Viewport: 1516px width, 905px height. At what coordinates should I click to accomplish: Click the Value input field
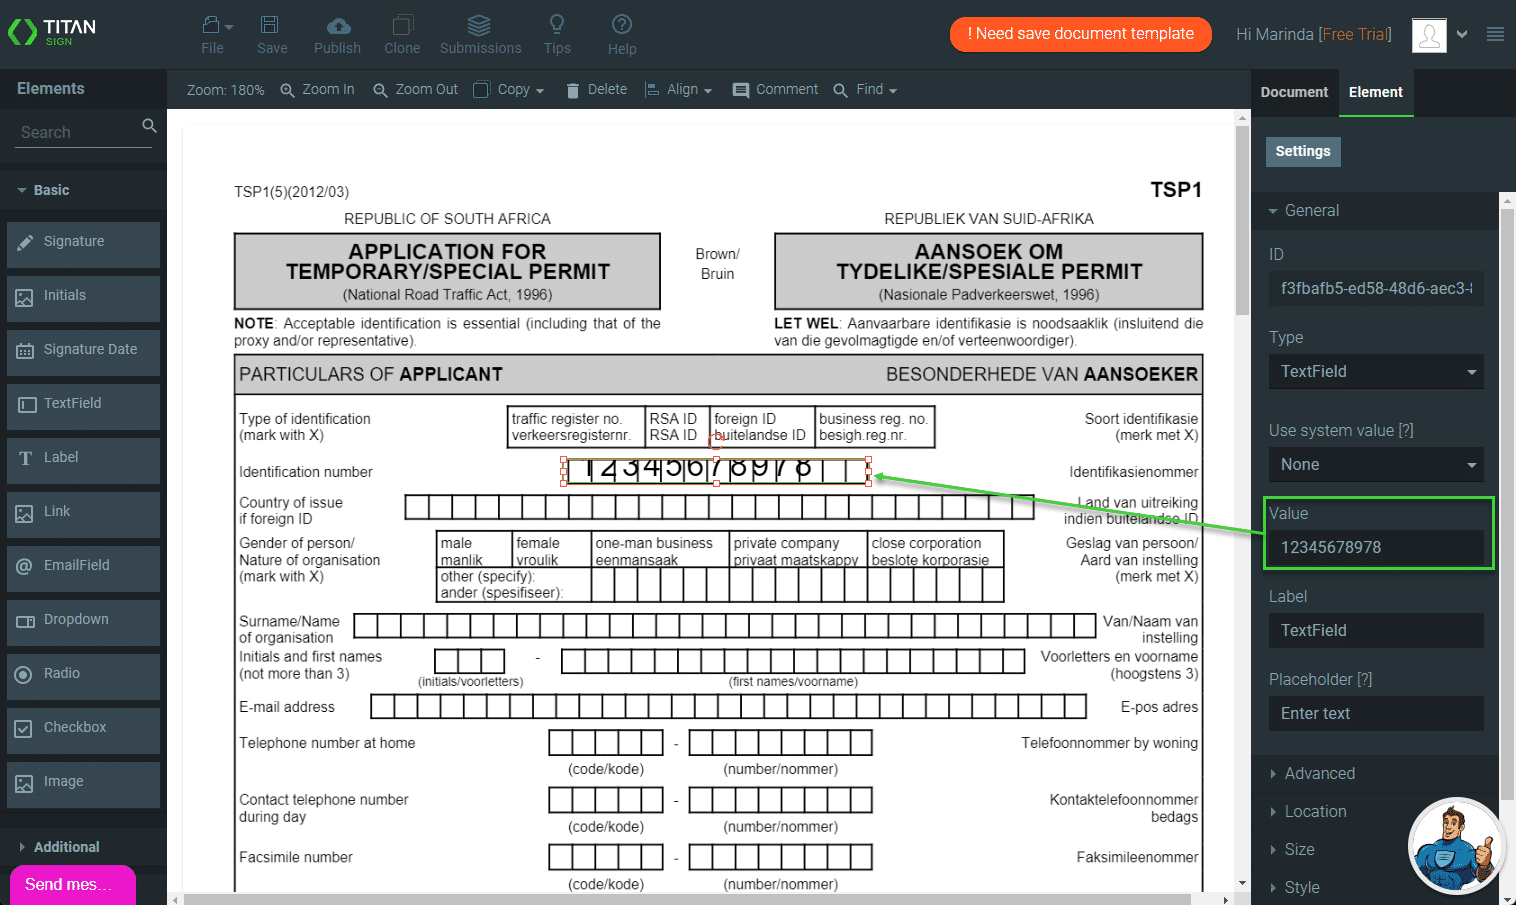coord(1375,548)
